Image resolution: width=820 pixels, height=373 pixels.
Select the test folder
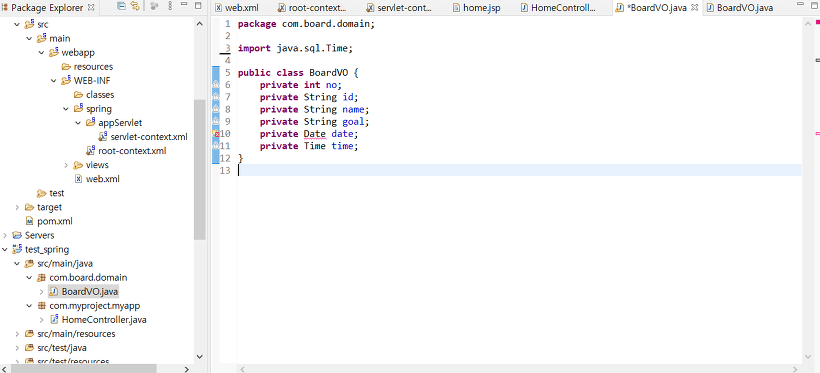[x=51, y=193]
